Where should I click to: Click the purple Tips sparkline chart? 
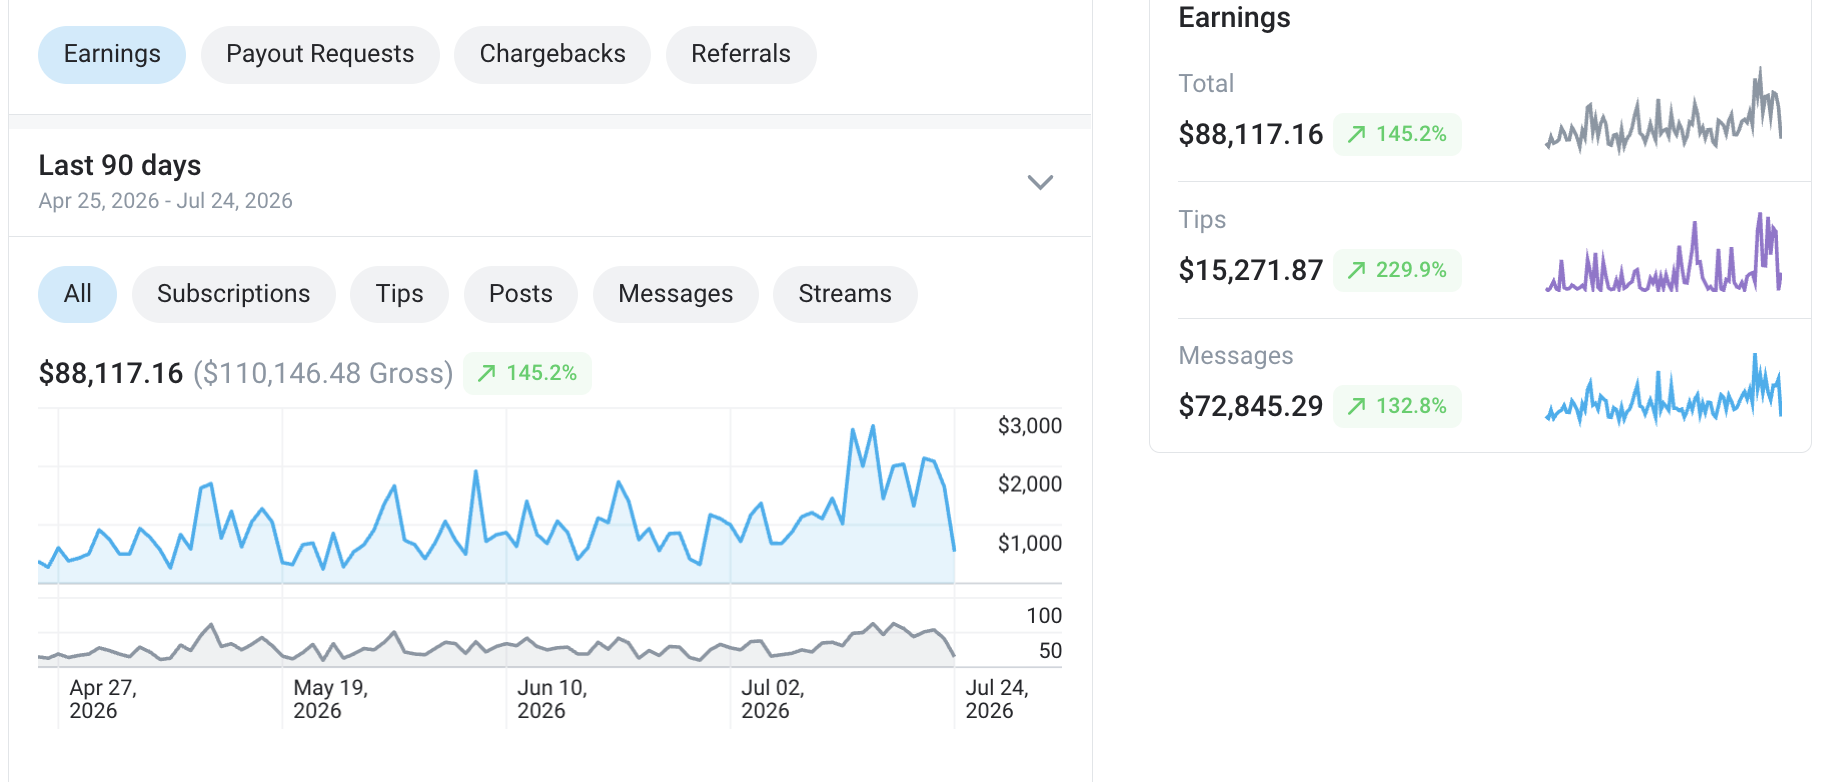point(1663,252)
